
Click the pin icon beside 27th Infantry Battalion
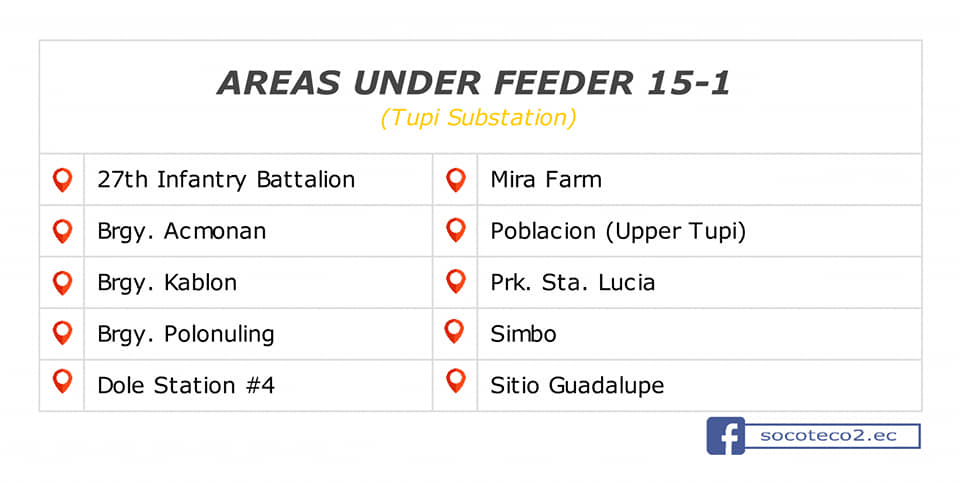pyautogui.click(x=62, y=180)
